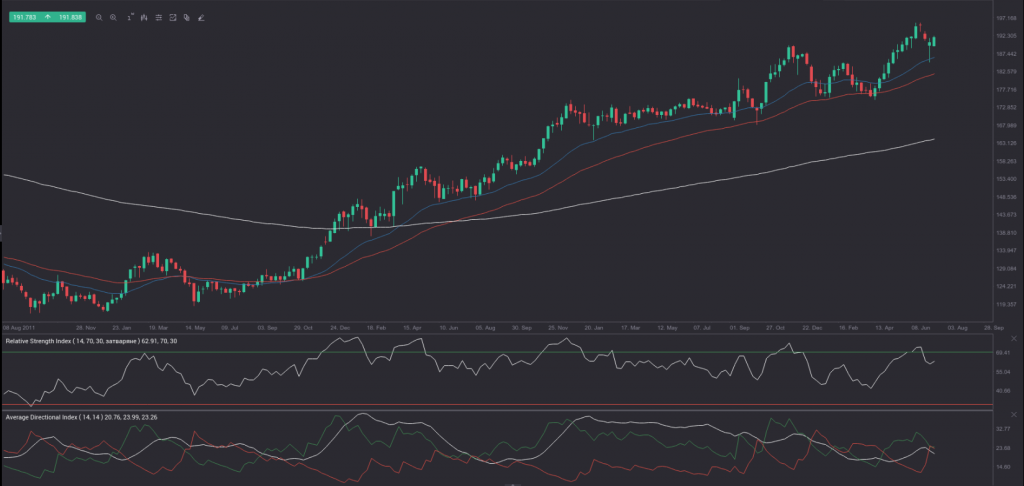
Task: Click the up arrow between the prices
Action: click(x=46, y=18)
